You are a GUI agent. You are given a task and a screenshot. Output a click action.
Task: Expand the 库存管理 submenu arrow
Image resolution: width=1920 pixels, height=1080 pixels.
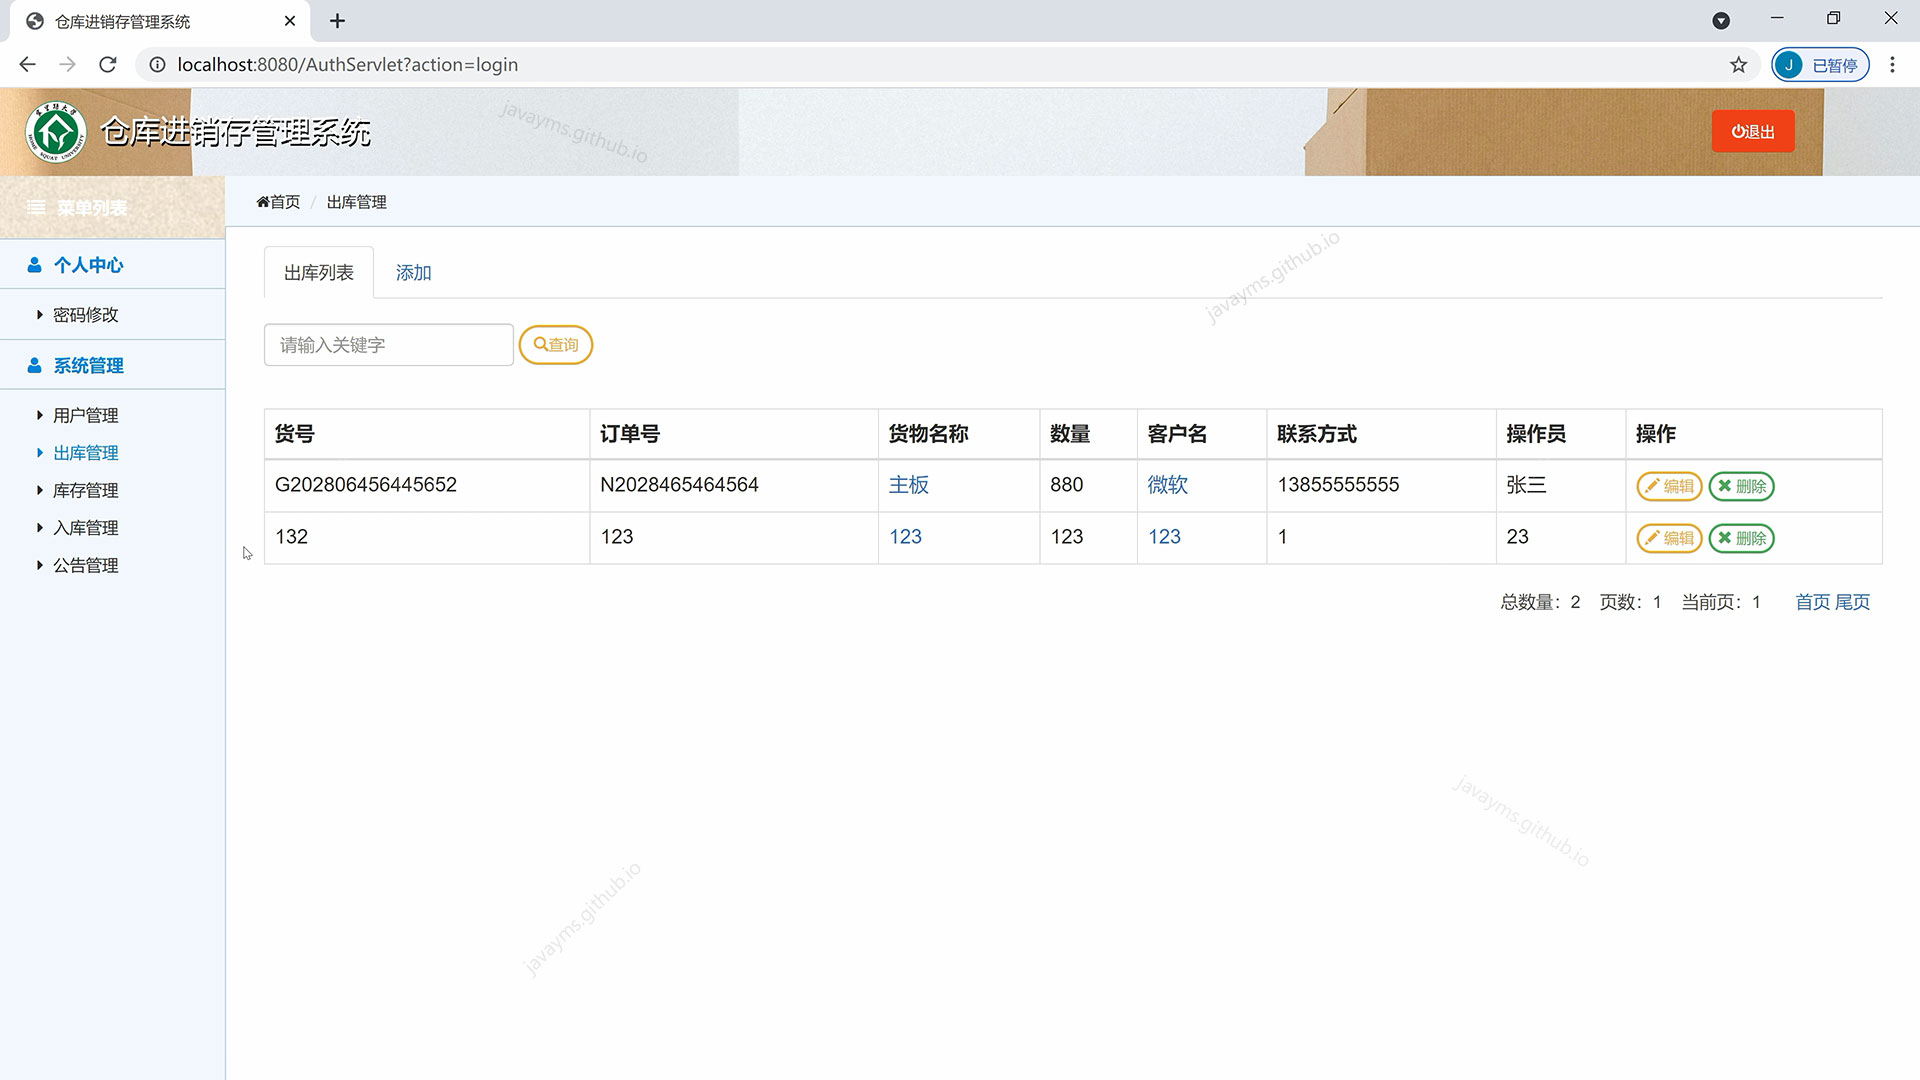(x=39, y=490)
